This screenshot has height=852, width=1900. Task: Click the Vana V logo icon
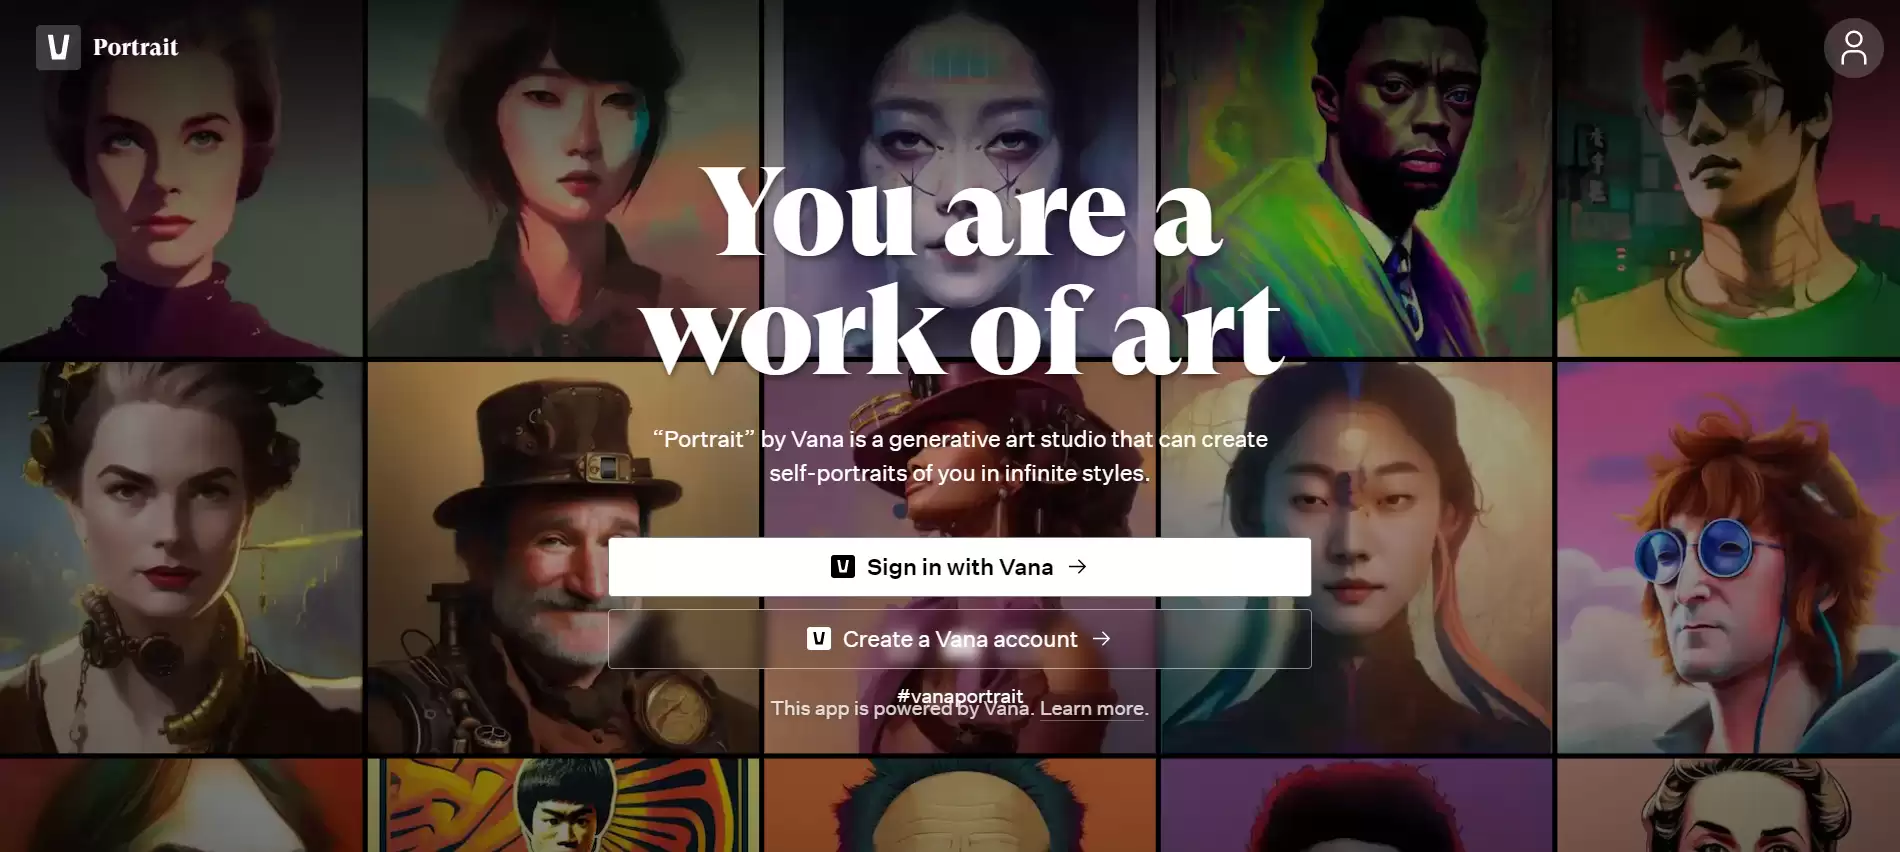click(58, 47)
